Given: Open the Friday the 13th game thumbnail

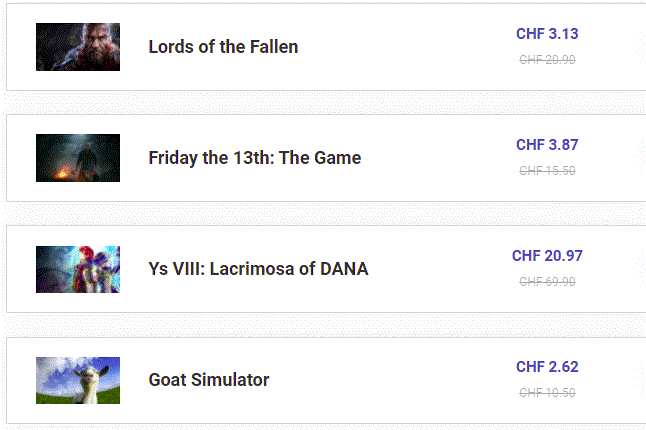Looking at the screenshot, I should [x=78, y=158].
